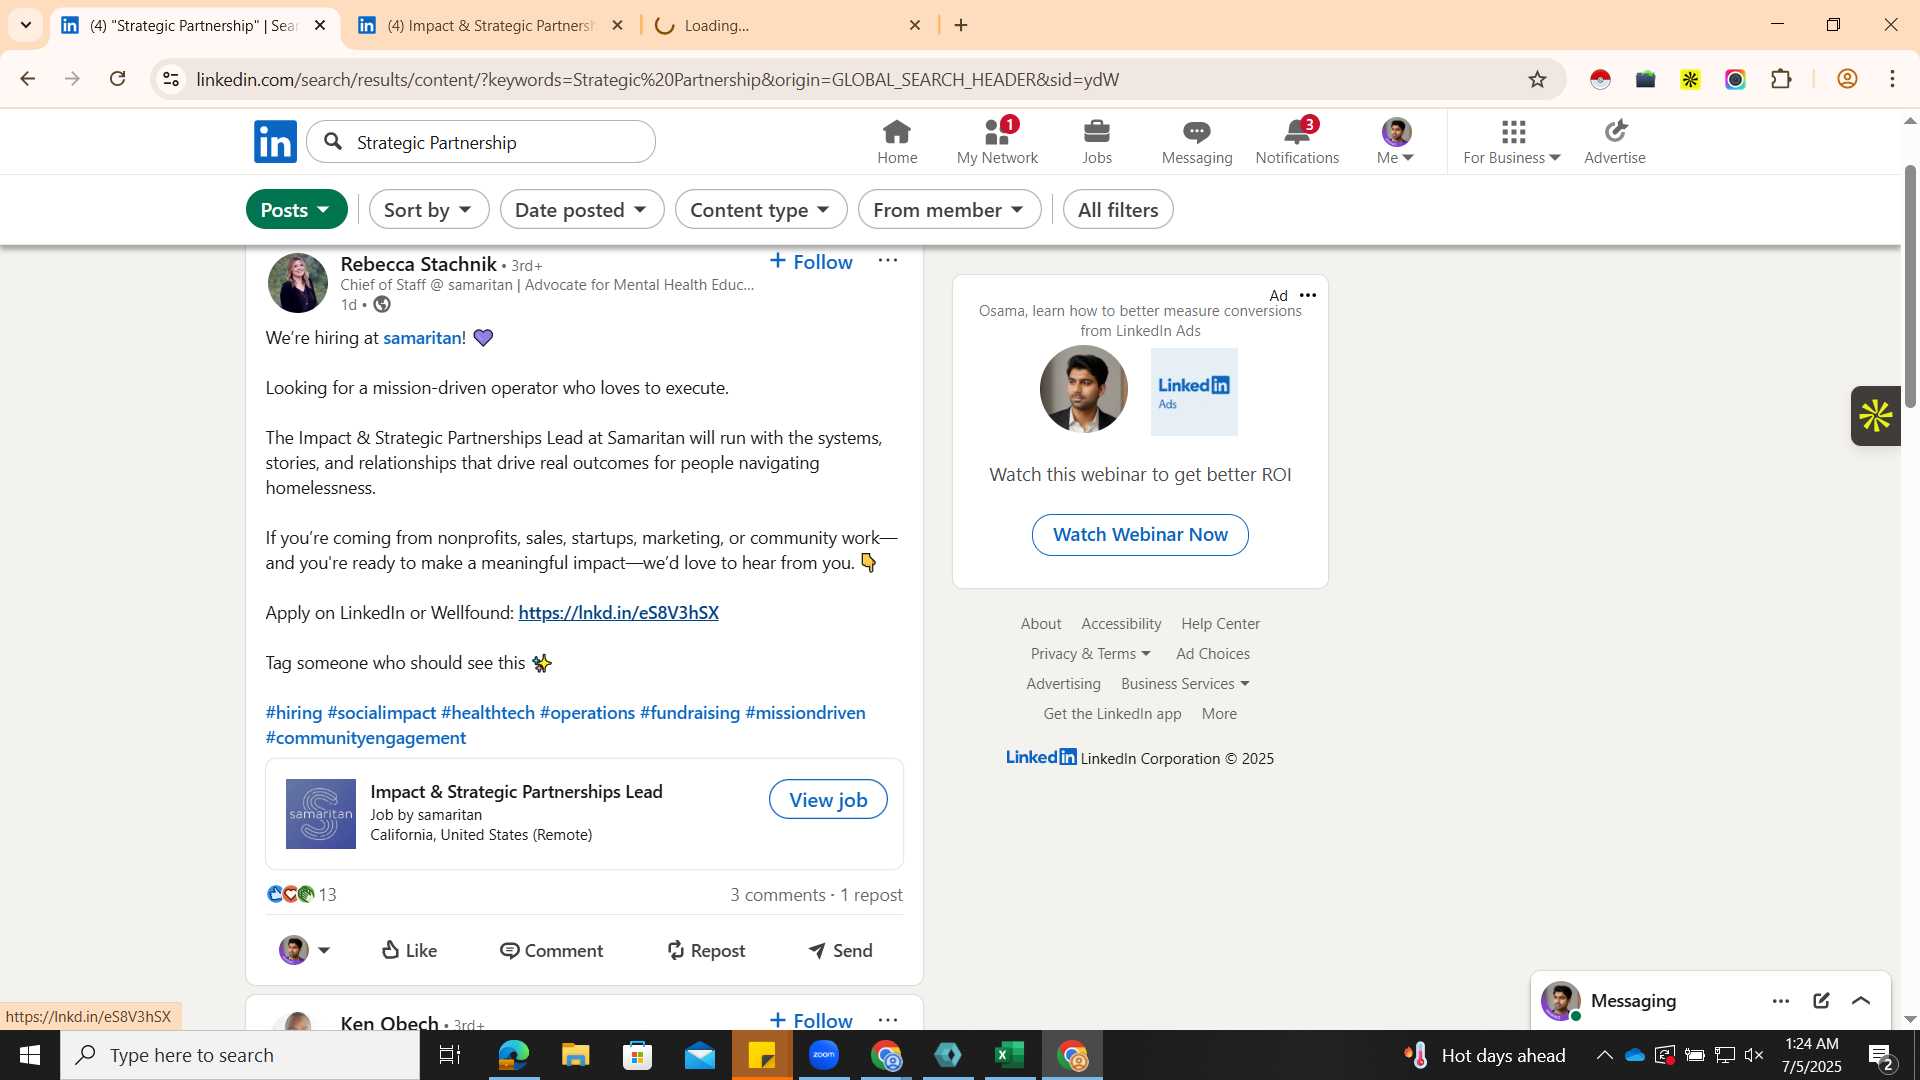This screenshot has height=1080, width=1920.
Task: Open Rebecca Stachnik's profile photo
Action: 298,282
